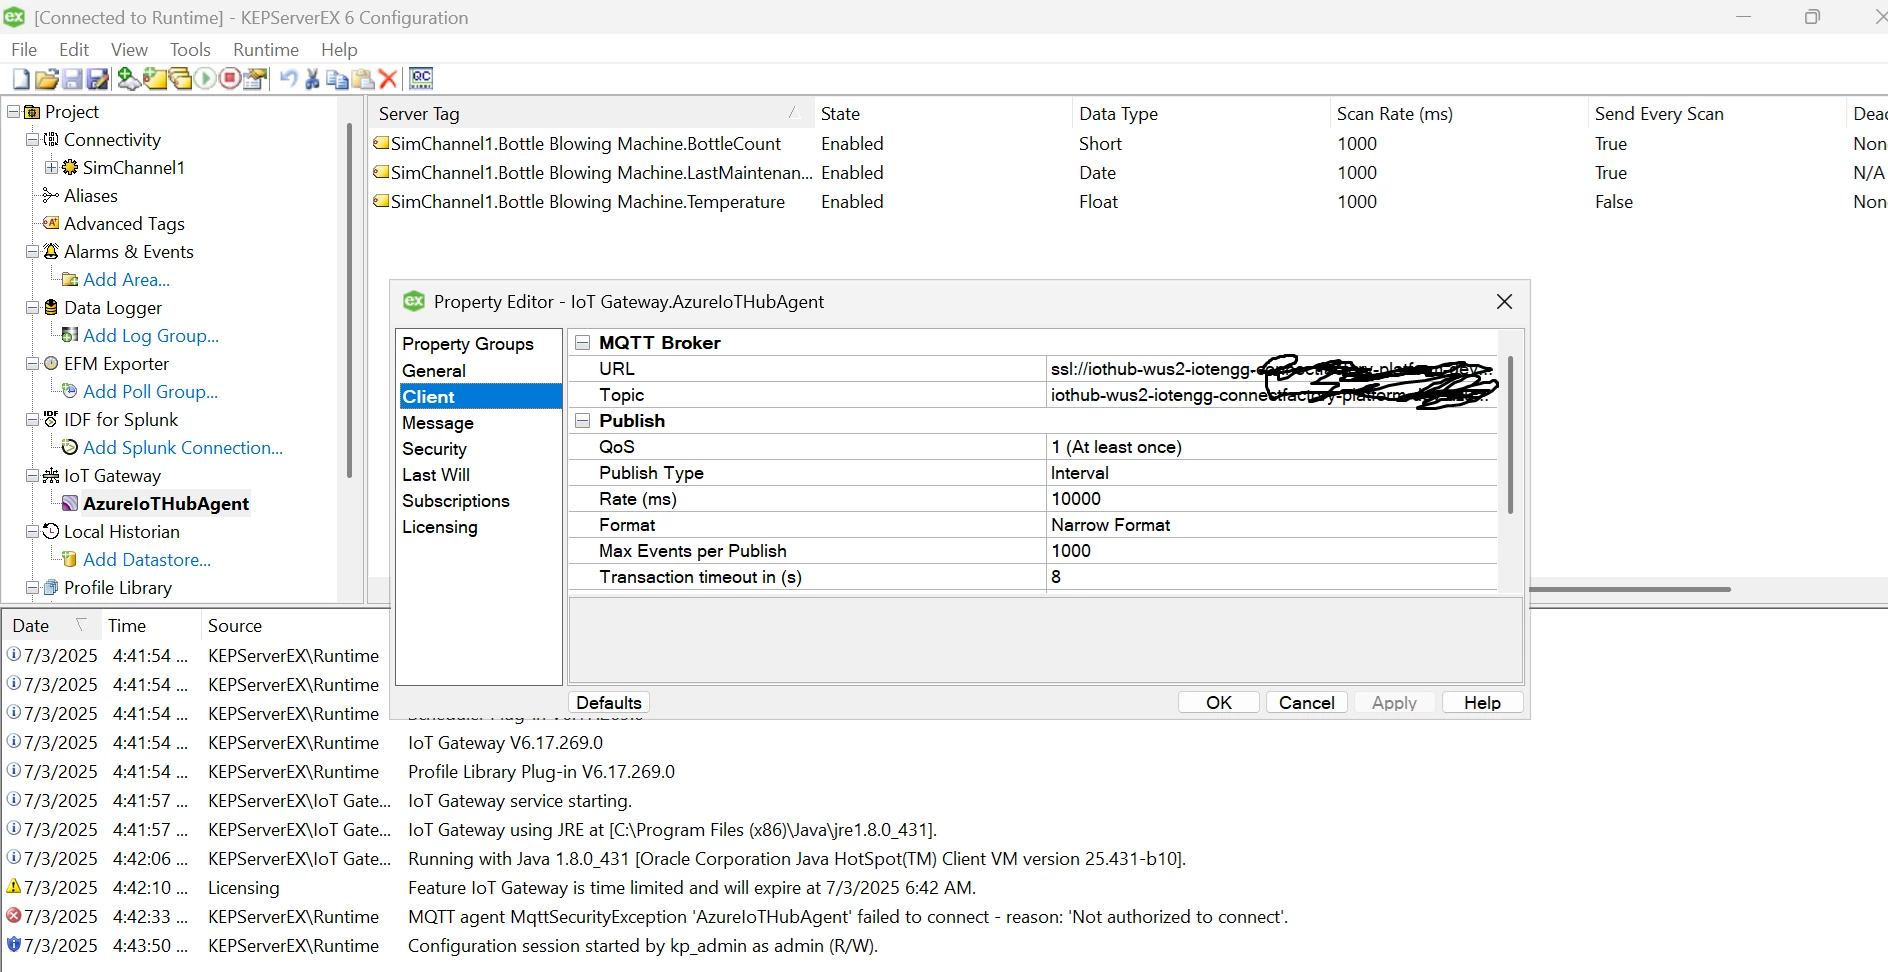The image size is (1888, 972).
Task: Click the Save As toolbar icon
Action: pos(97,79)
